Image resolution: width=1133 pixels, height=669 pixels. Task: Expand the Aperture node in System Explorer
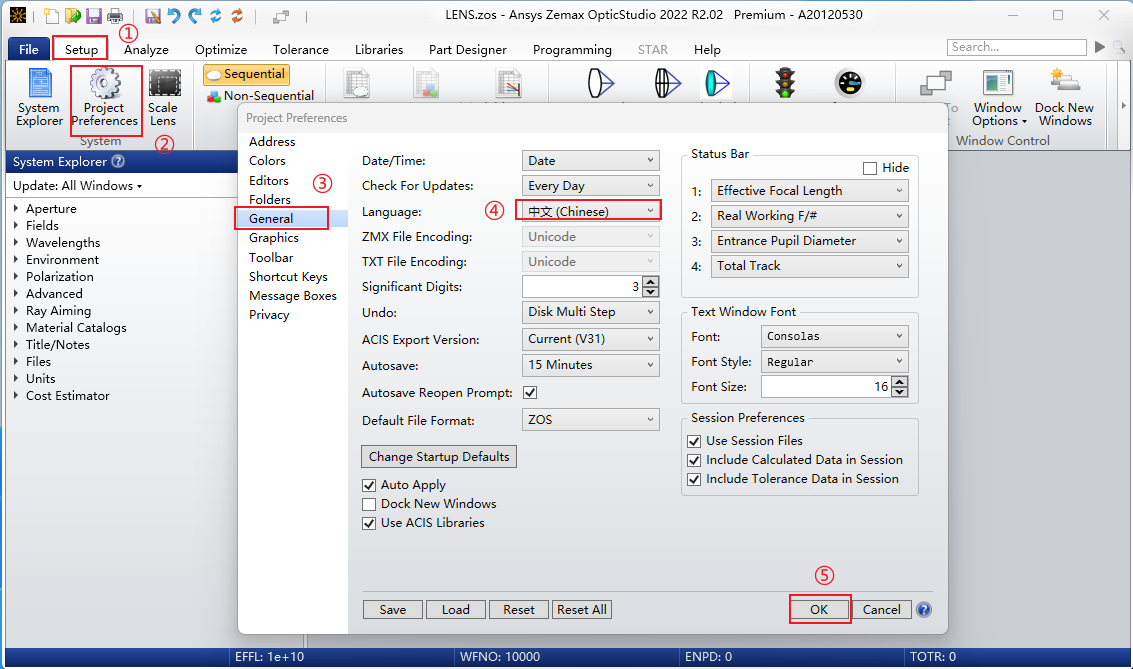click(x=16, y=208)
